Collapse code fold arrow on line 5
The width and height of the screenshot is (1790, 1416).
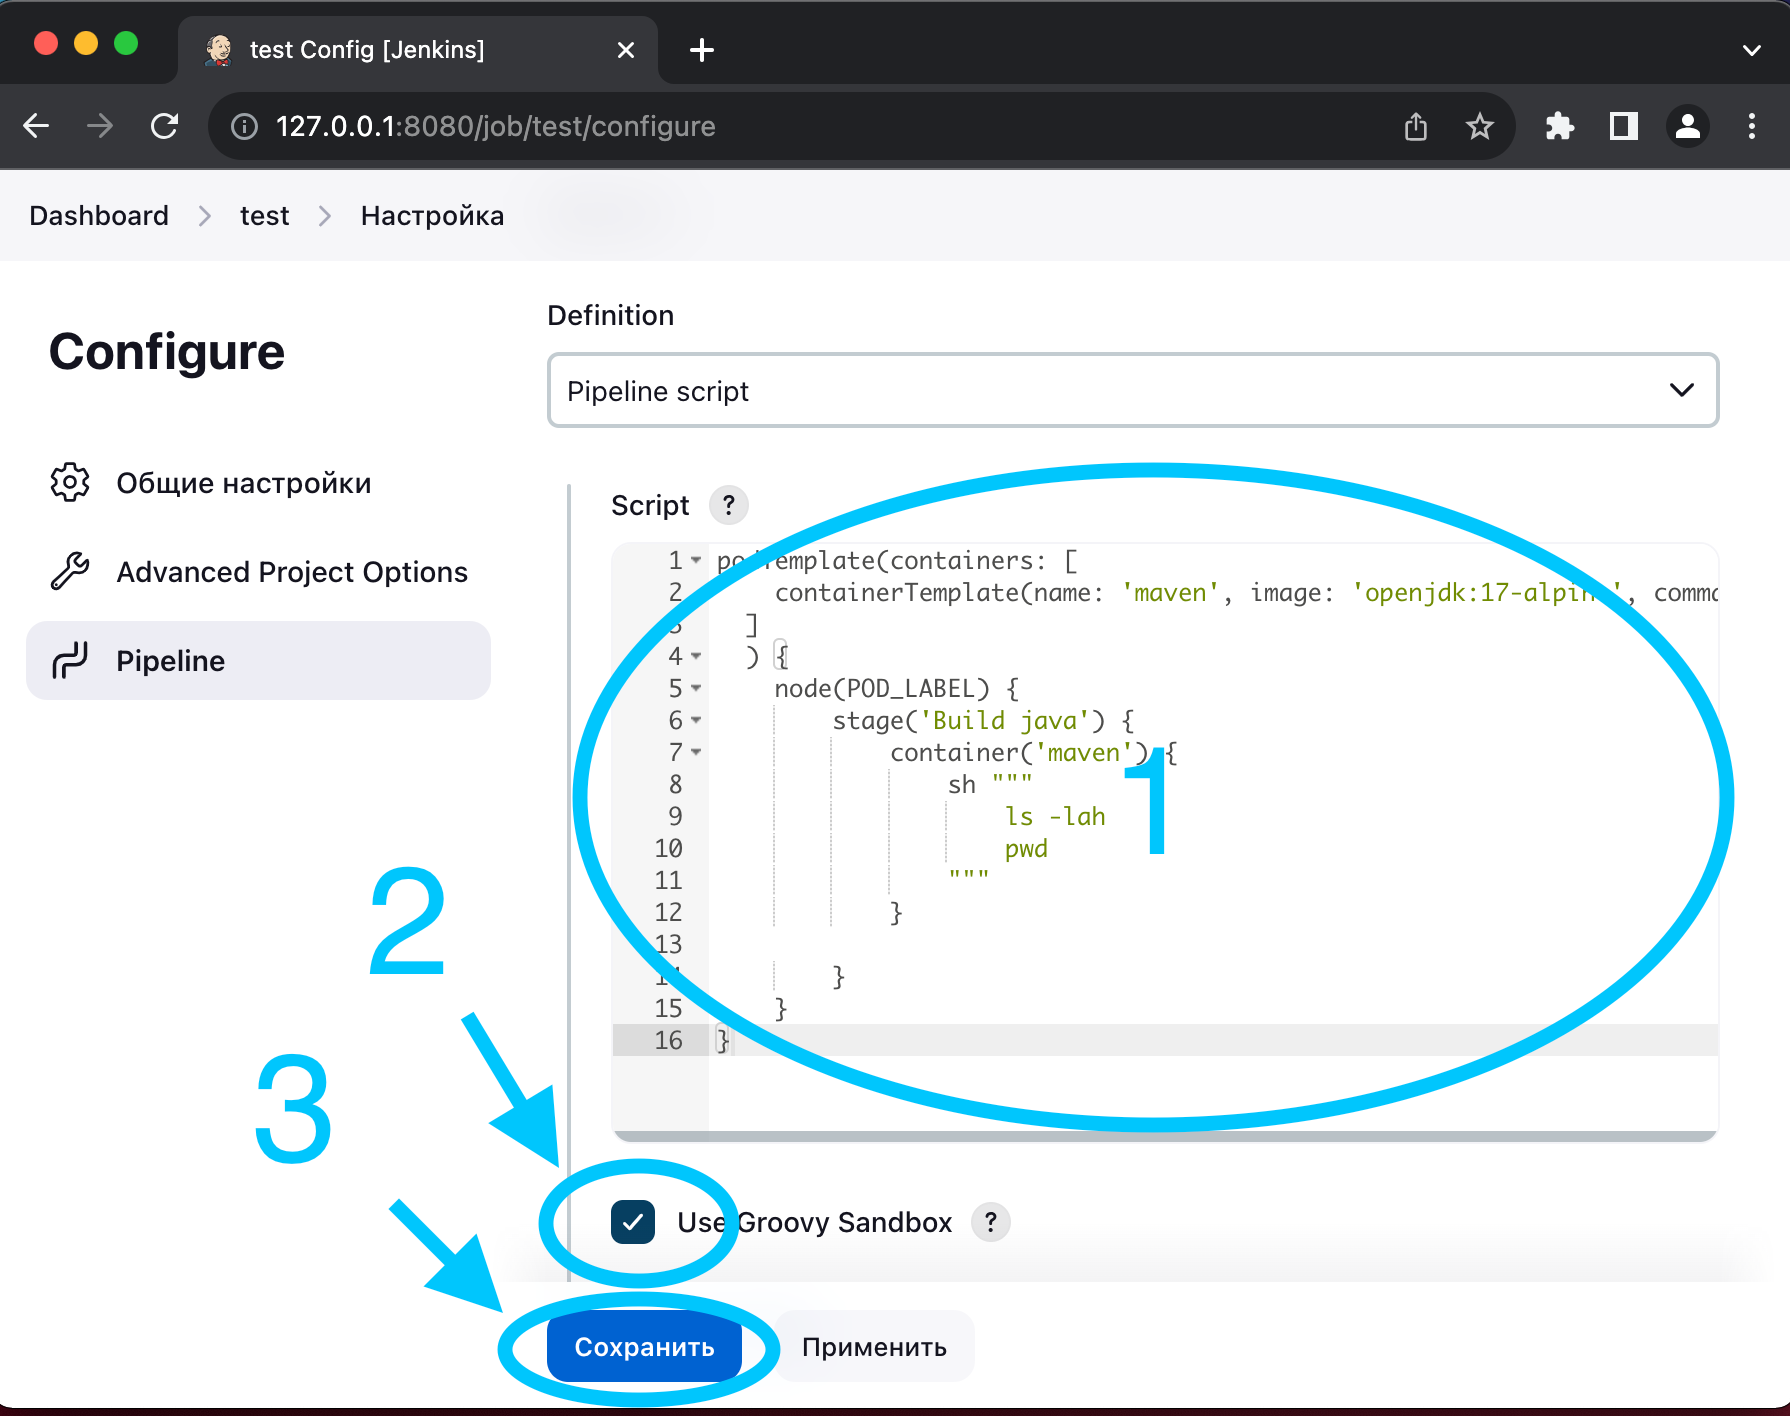coord(696,688)
